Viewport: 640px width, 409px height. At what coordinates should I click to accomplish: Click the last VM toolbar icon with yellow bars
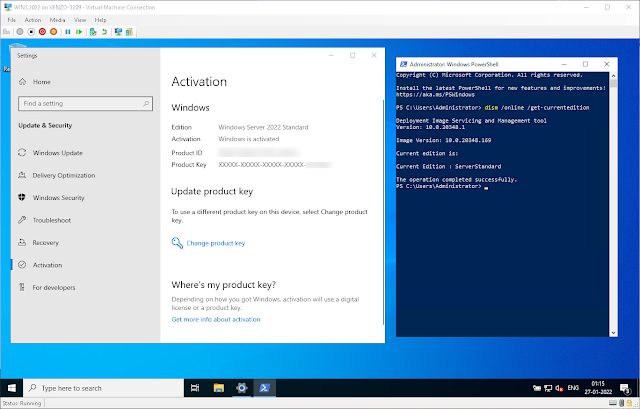click(129, 31)
